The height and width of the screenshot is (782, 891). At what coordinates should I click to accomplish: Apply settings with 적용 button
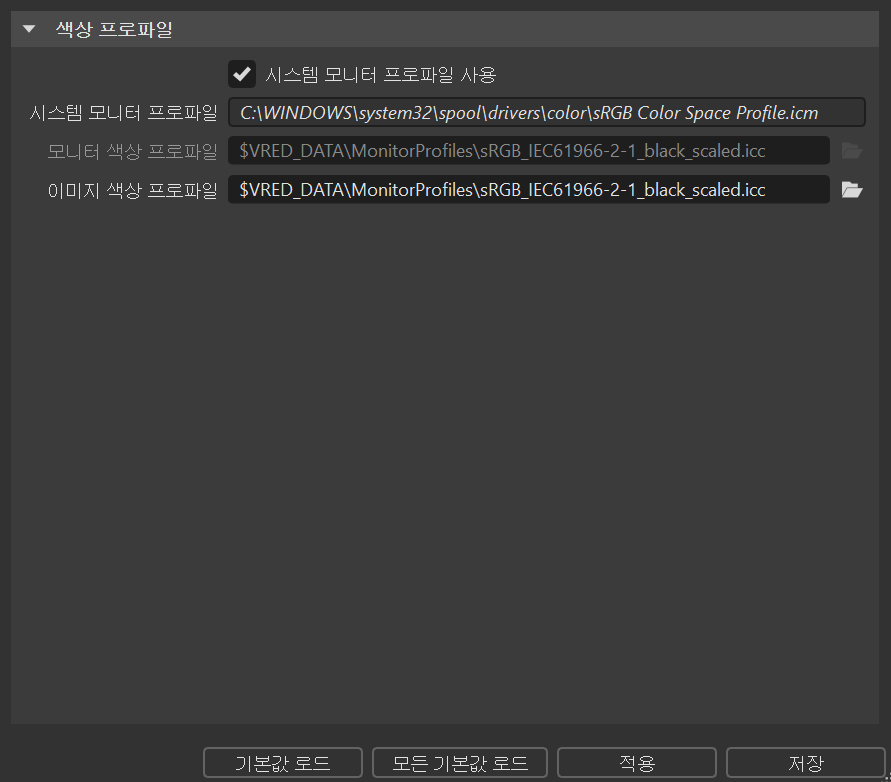point(637,763)
